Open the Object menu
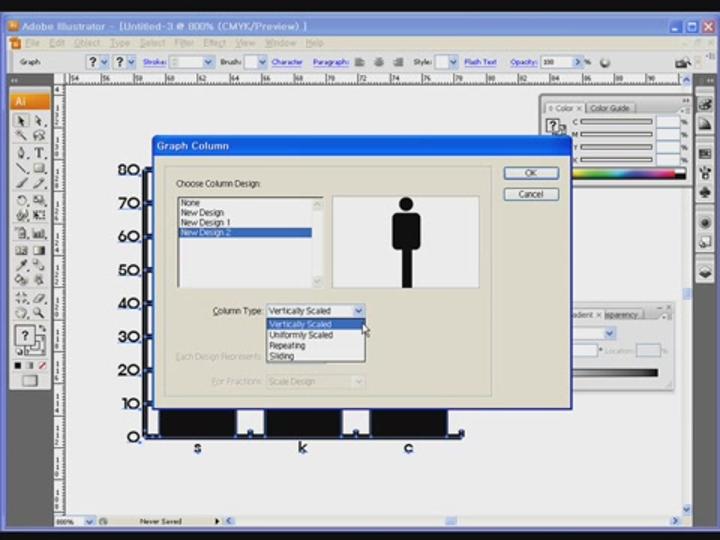The image size is (720, 540). [x=87, y=43]
